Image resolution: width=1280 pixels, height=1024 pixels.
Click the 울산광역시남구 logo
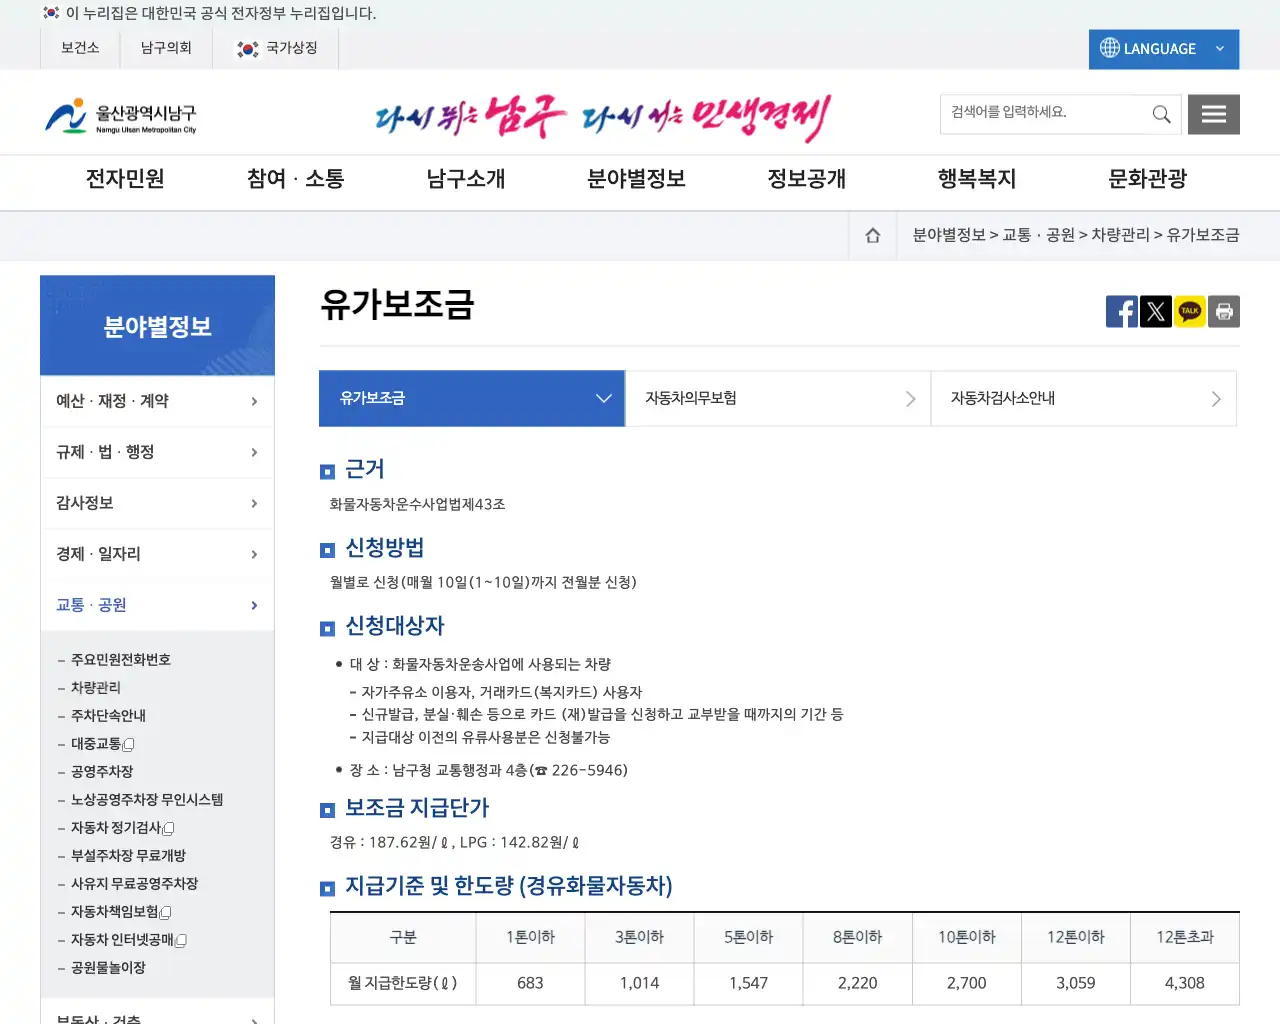coord(121,116)
